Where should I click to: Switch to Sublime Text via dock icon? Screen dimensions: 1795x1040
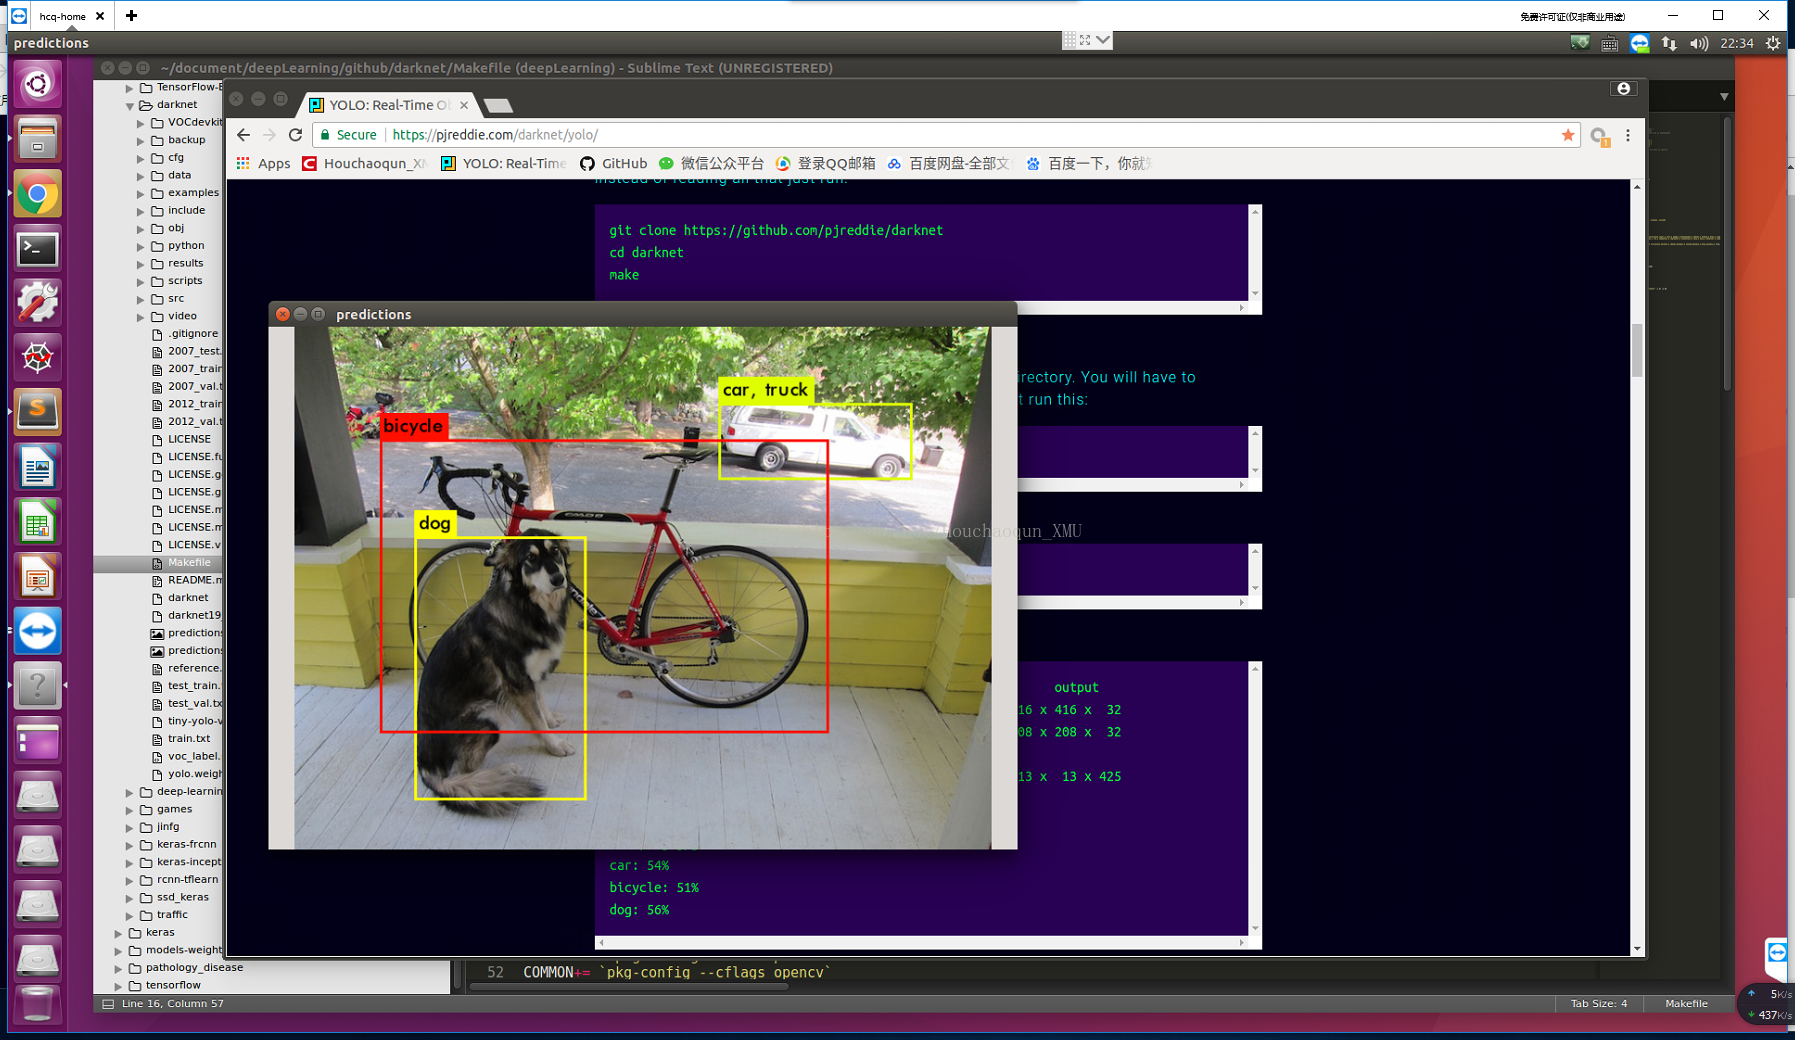pos(38,412)
